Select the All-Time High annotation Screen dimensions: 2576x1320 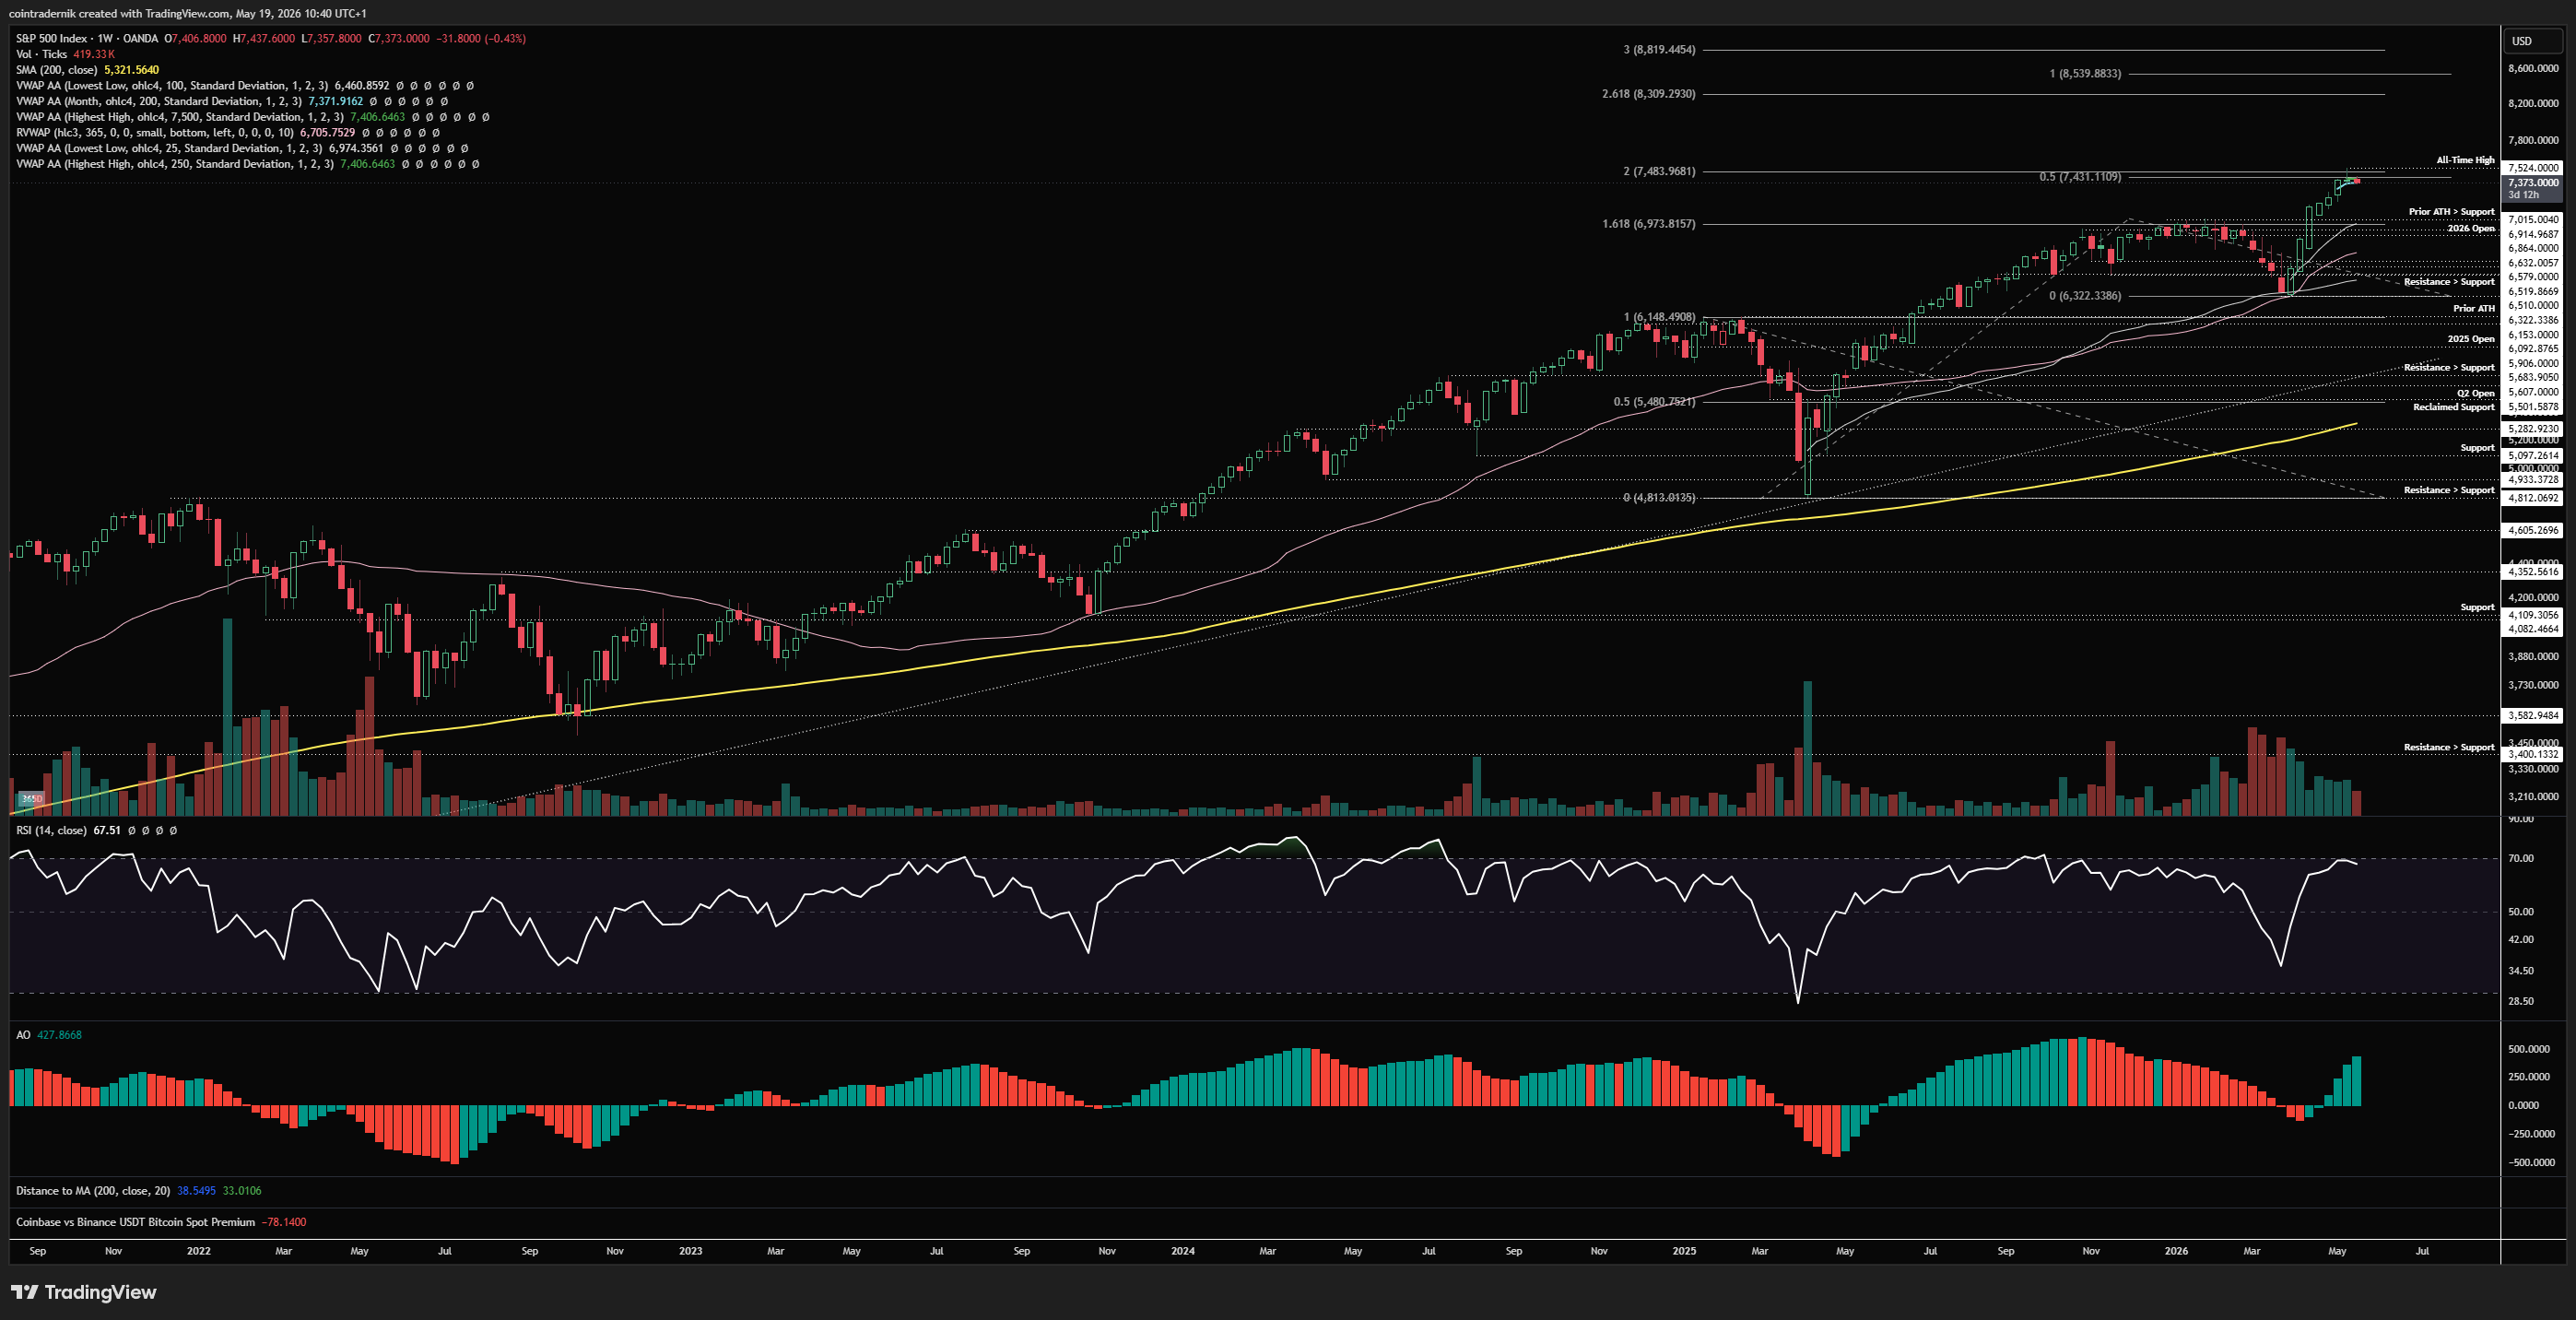tap(2465, 160)
